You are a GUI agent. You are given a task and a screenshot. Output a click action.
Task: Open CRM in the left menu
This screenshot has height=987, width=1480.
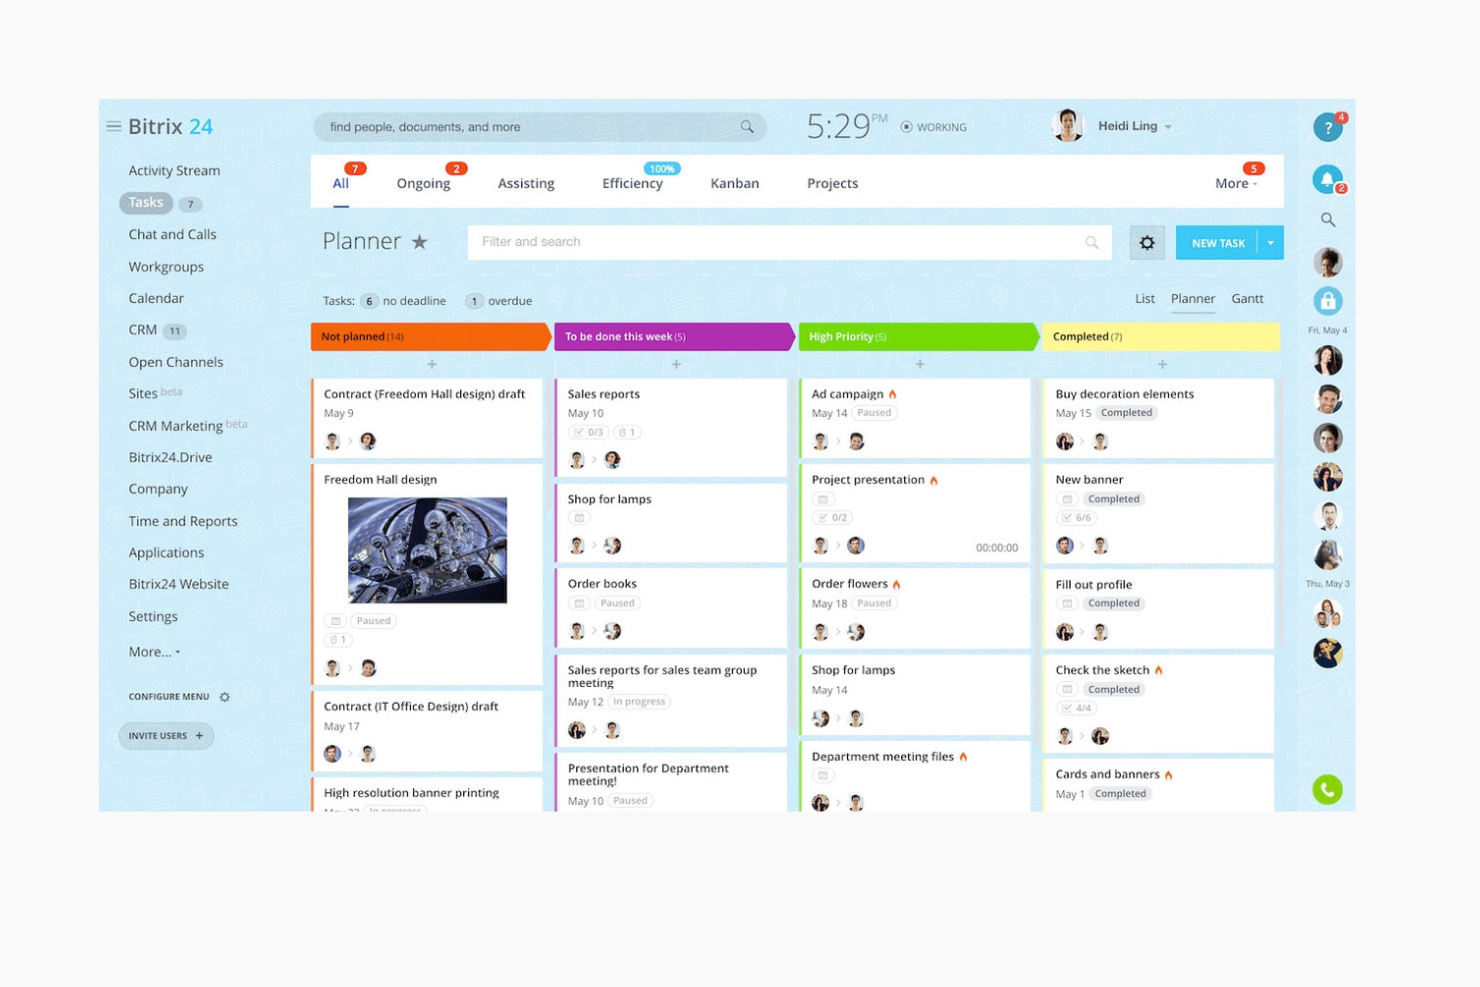pos(142,330)
